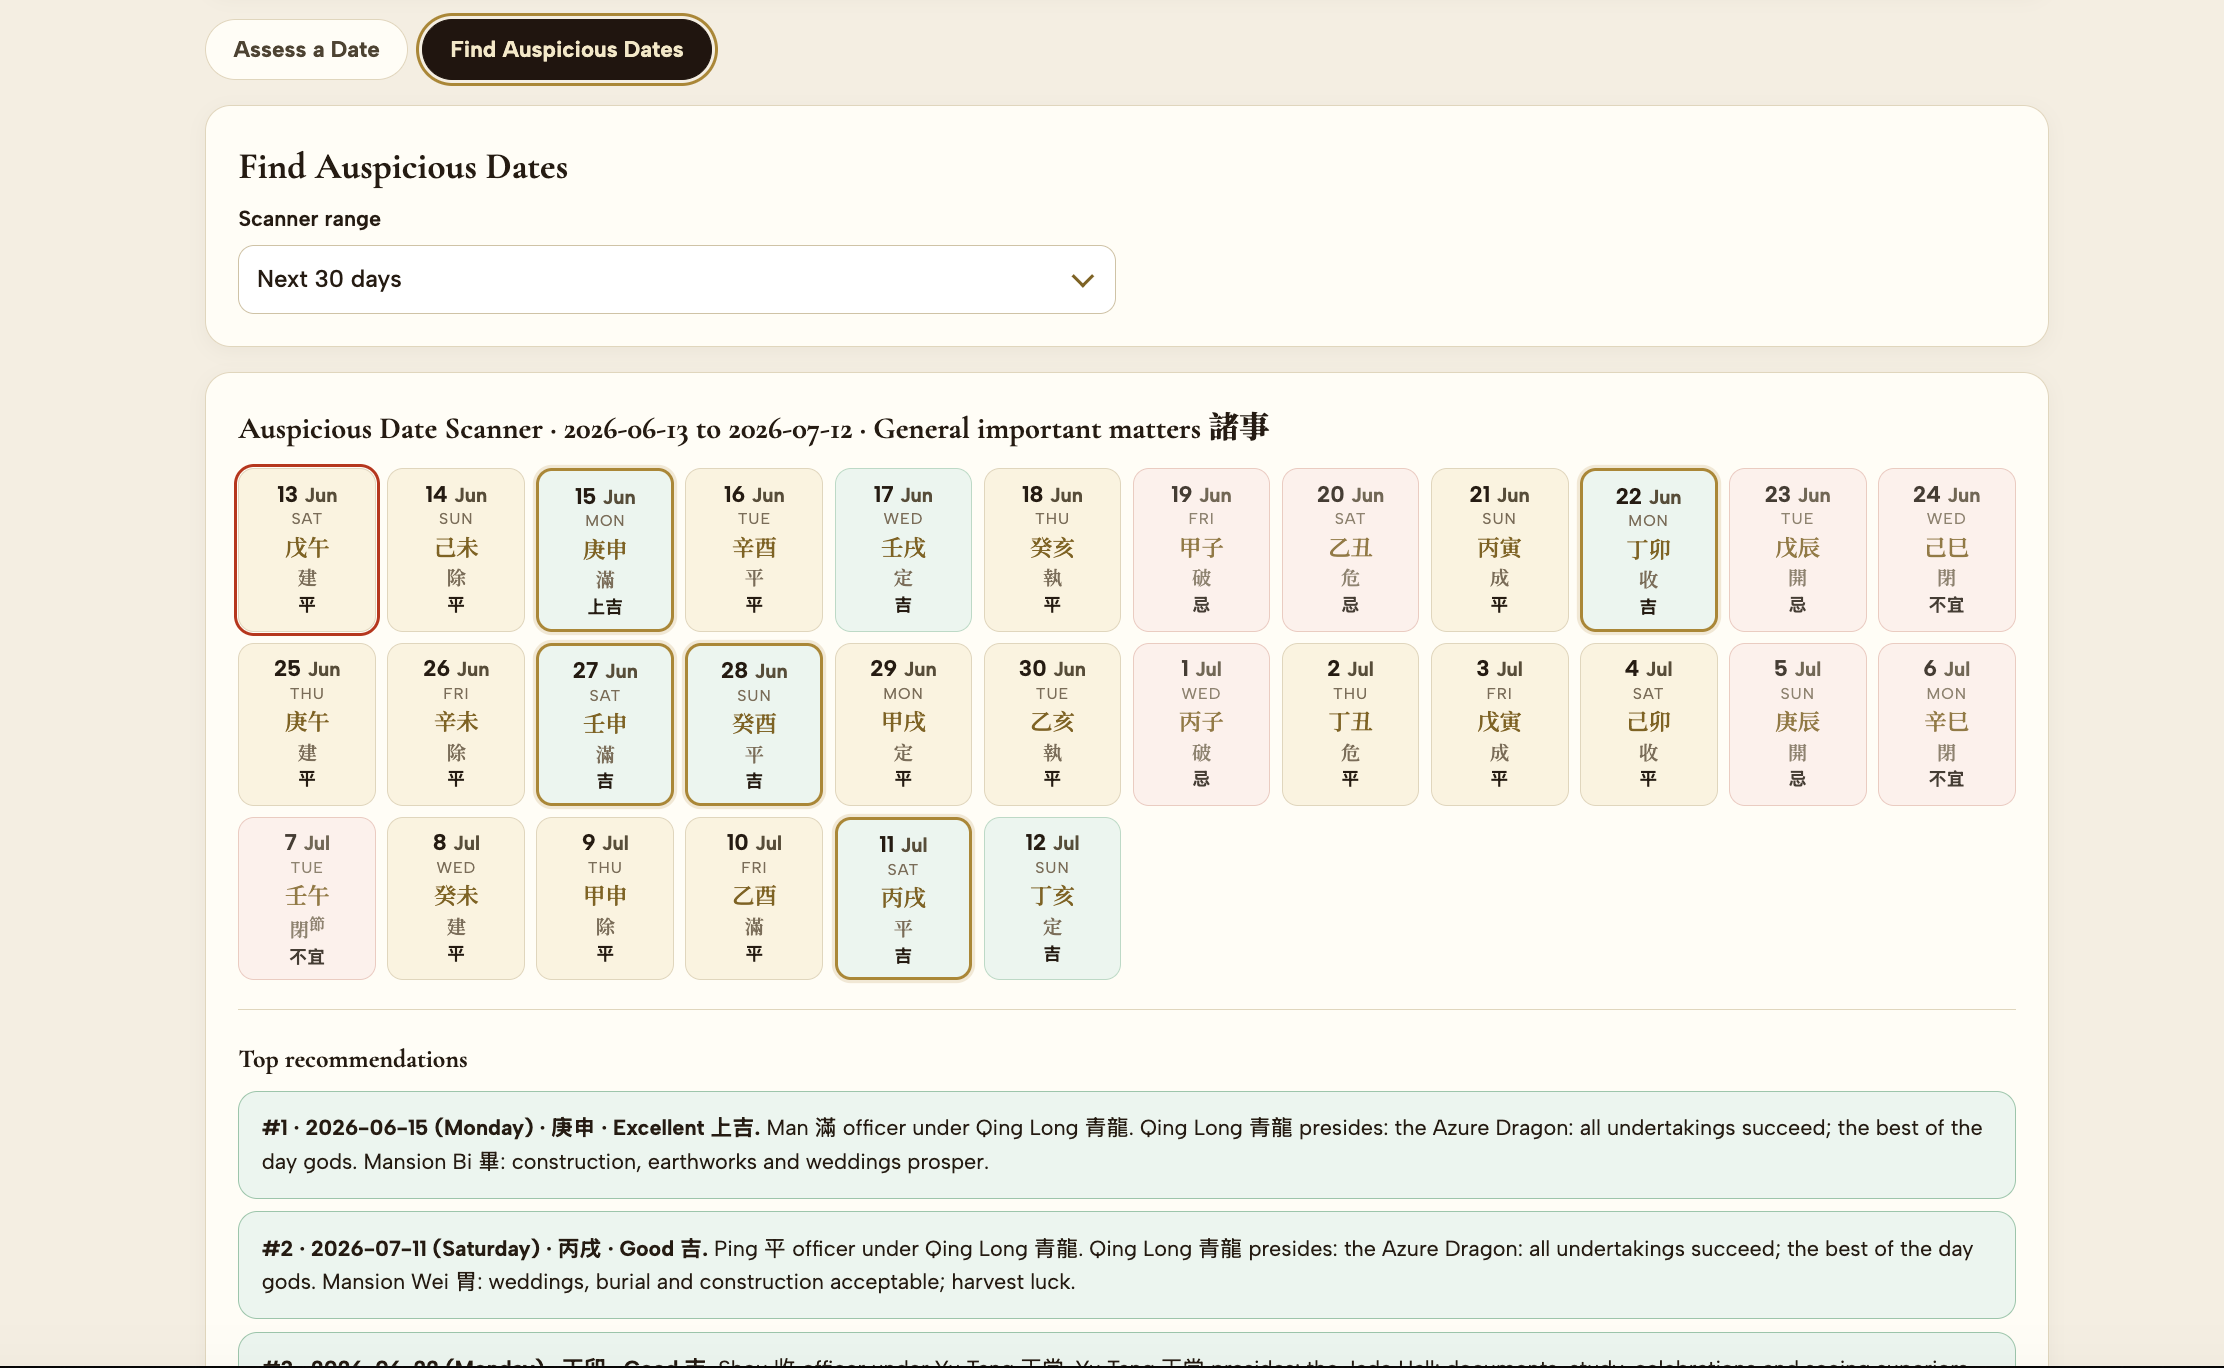2224x1368 pixels.
Task: Select the 20 Jun Saturday card
Action: [x=1350, y=550]
